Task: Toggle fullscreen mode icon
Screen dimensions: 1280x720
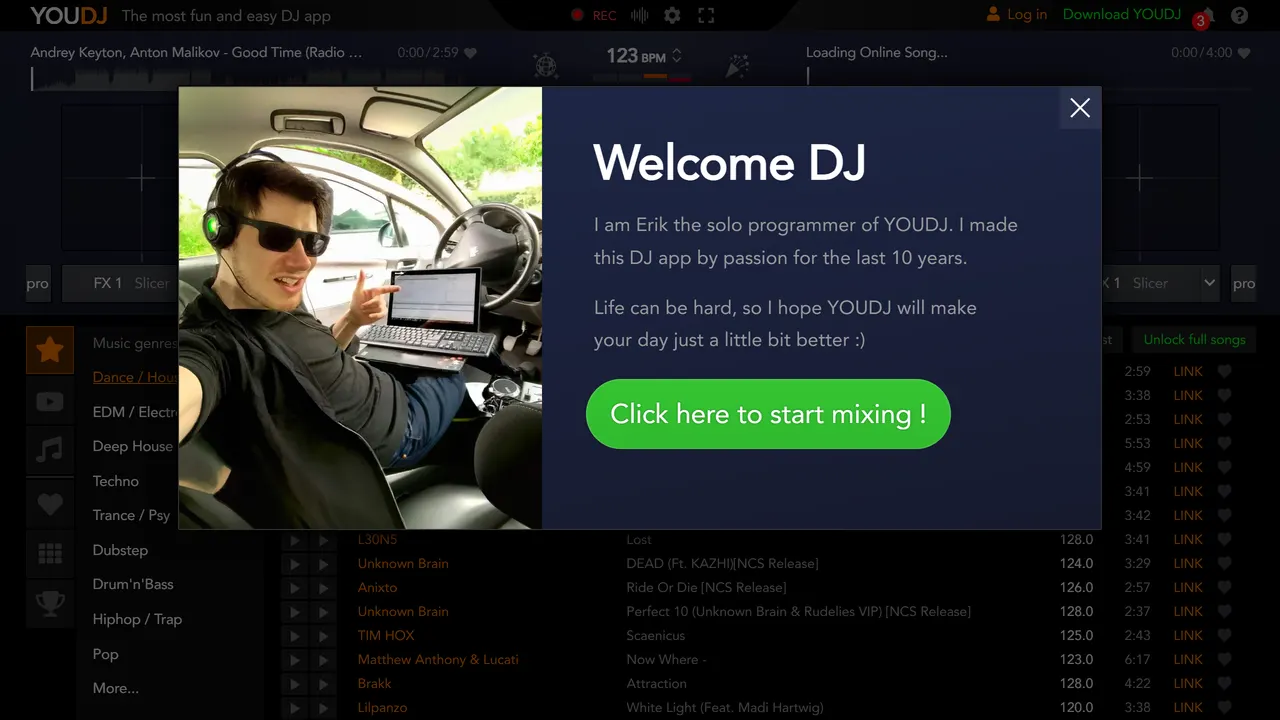Action: [x=706, y=15]
